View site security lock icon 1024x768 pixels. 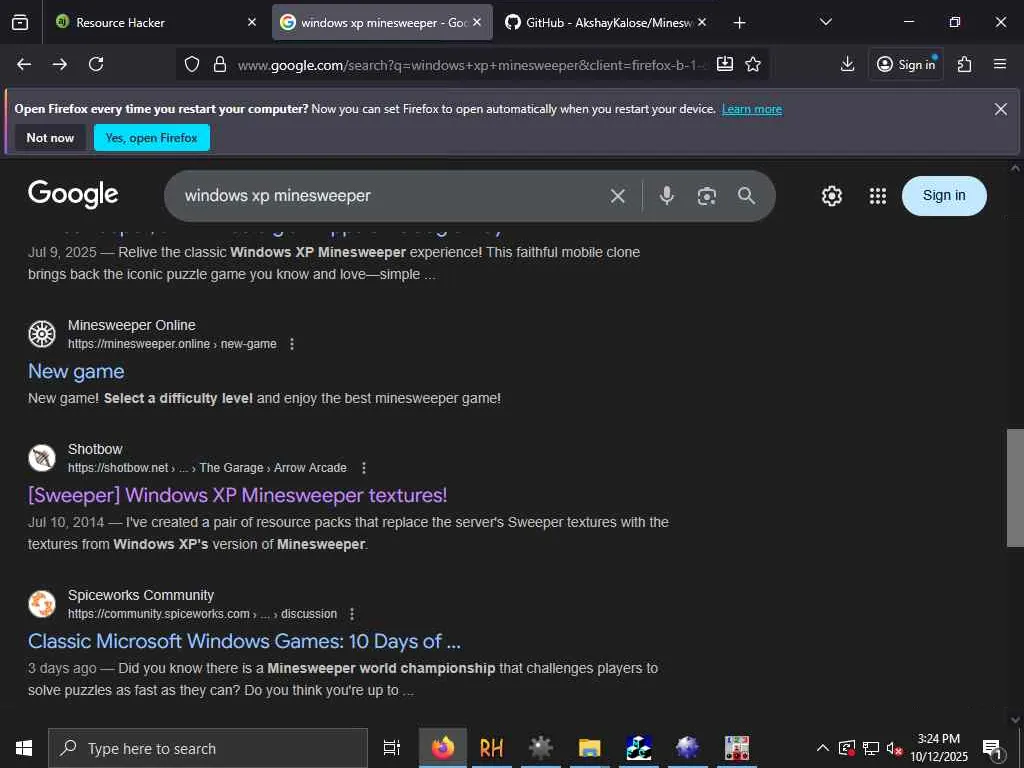coord(220,64)
